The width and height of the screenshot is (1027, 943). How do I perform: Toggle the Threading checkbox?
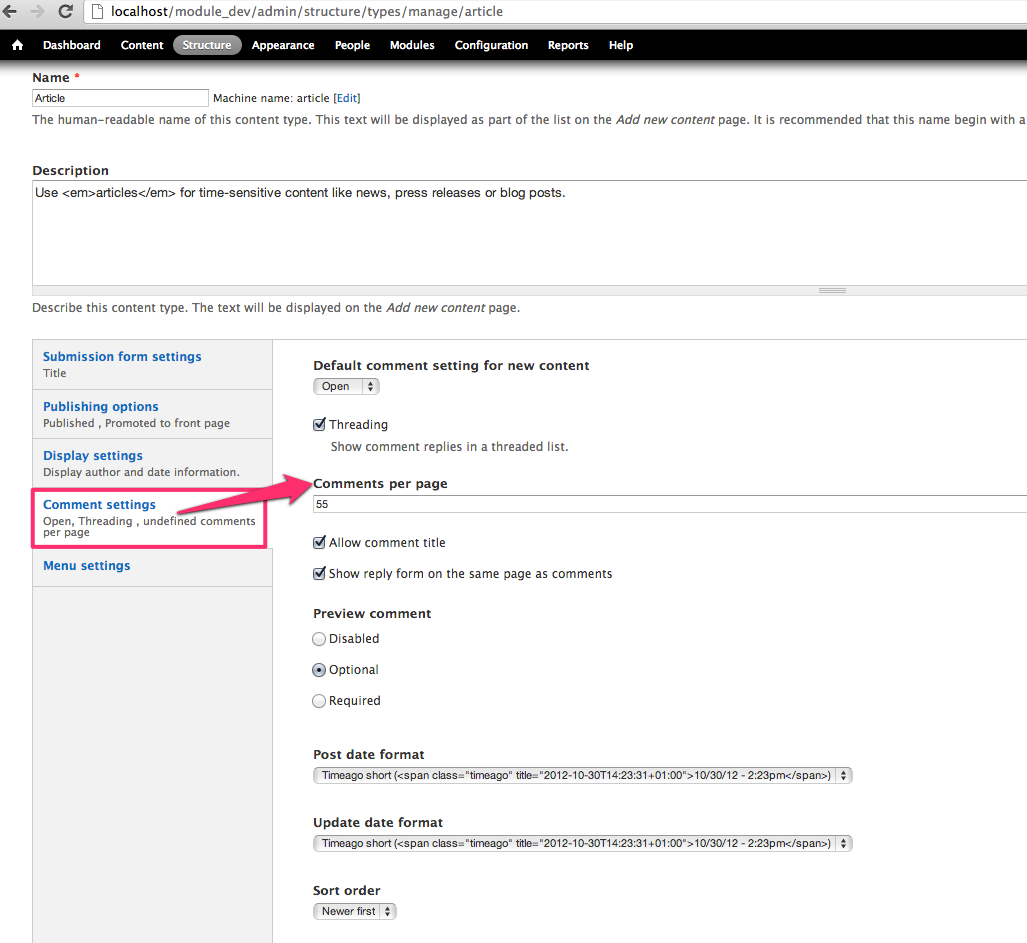(319, 424)
